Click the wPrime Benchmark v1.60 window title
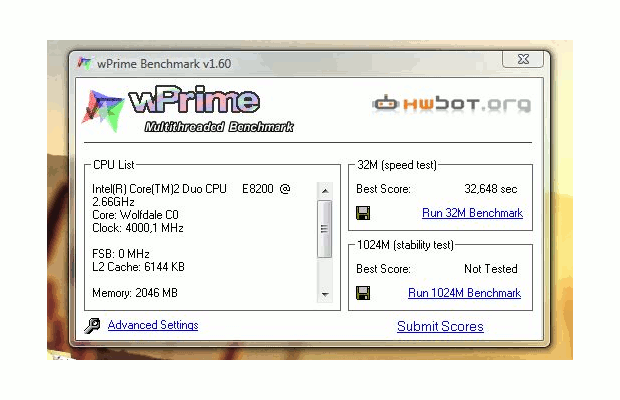This screenshot has height=400, width=620. pos(164,64)
